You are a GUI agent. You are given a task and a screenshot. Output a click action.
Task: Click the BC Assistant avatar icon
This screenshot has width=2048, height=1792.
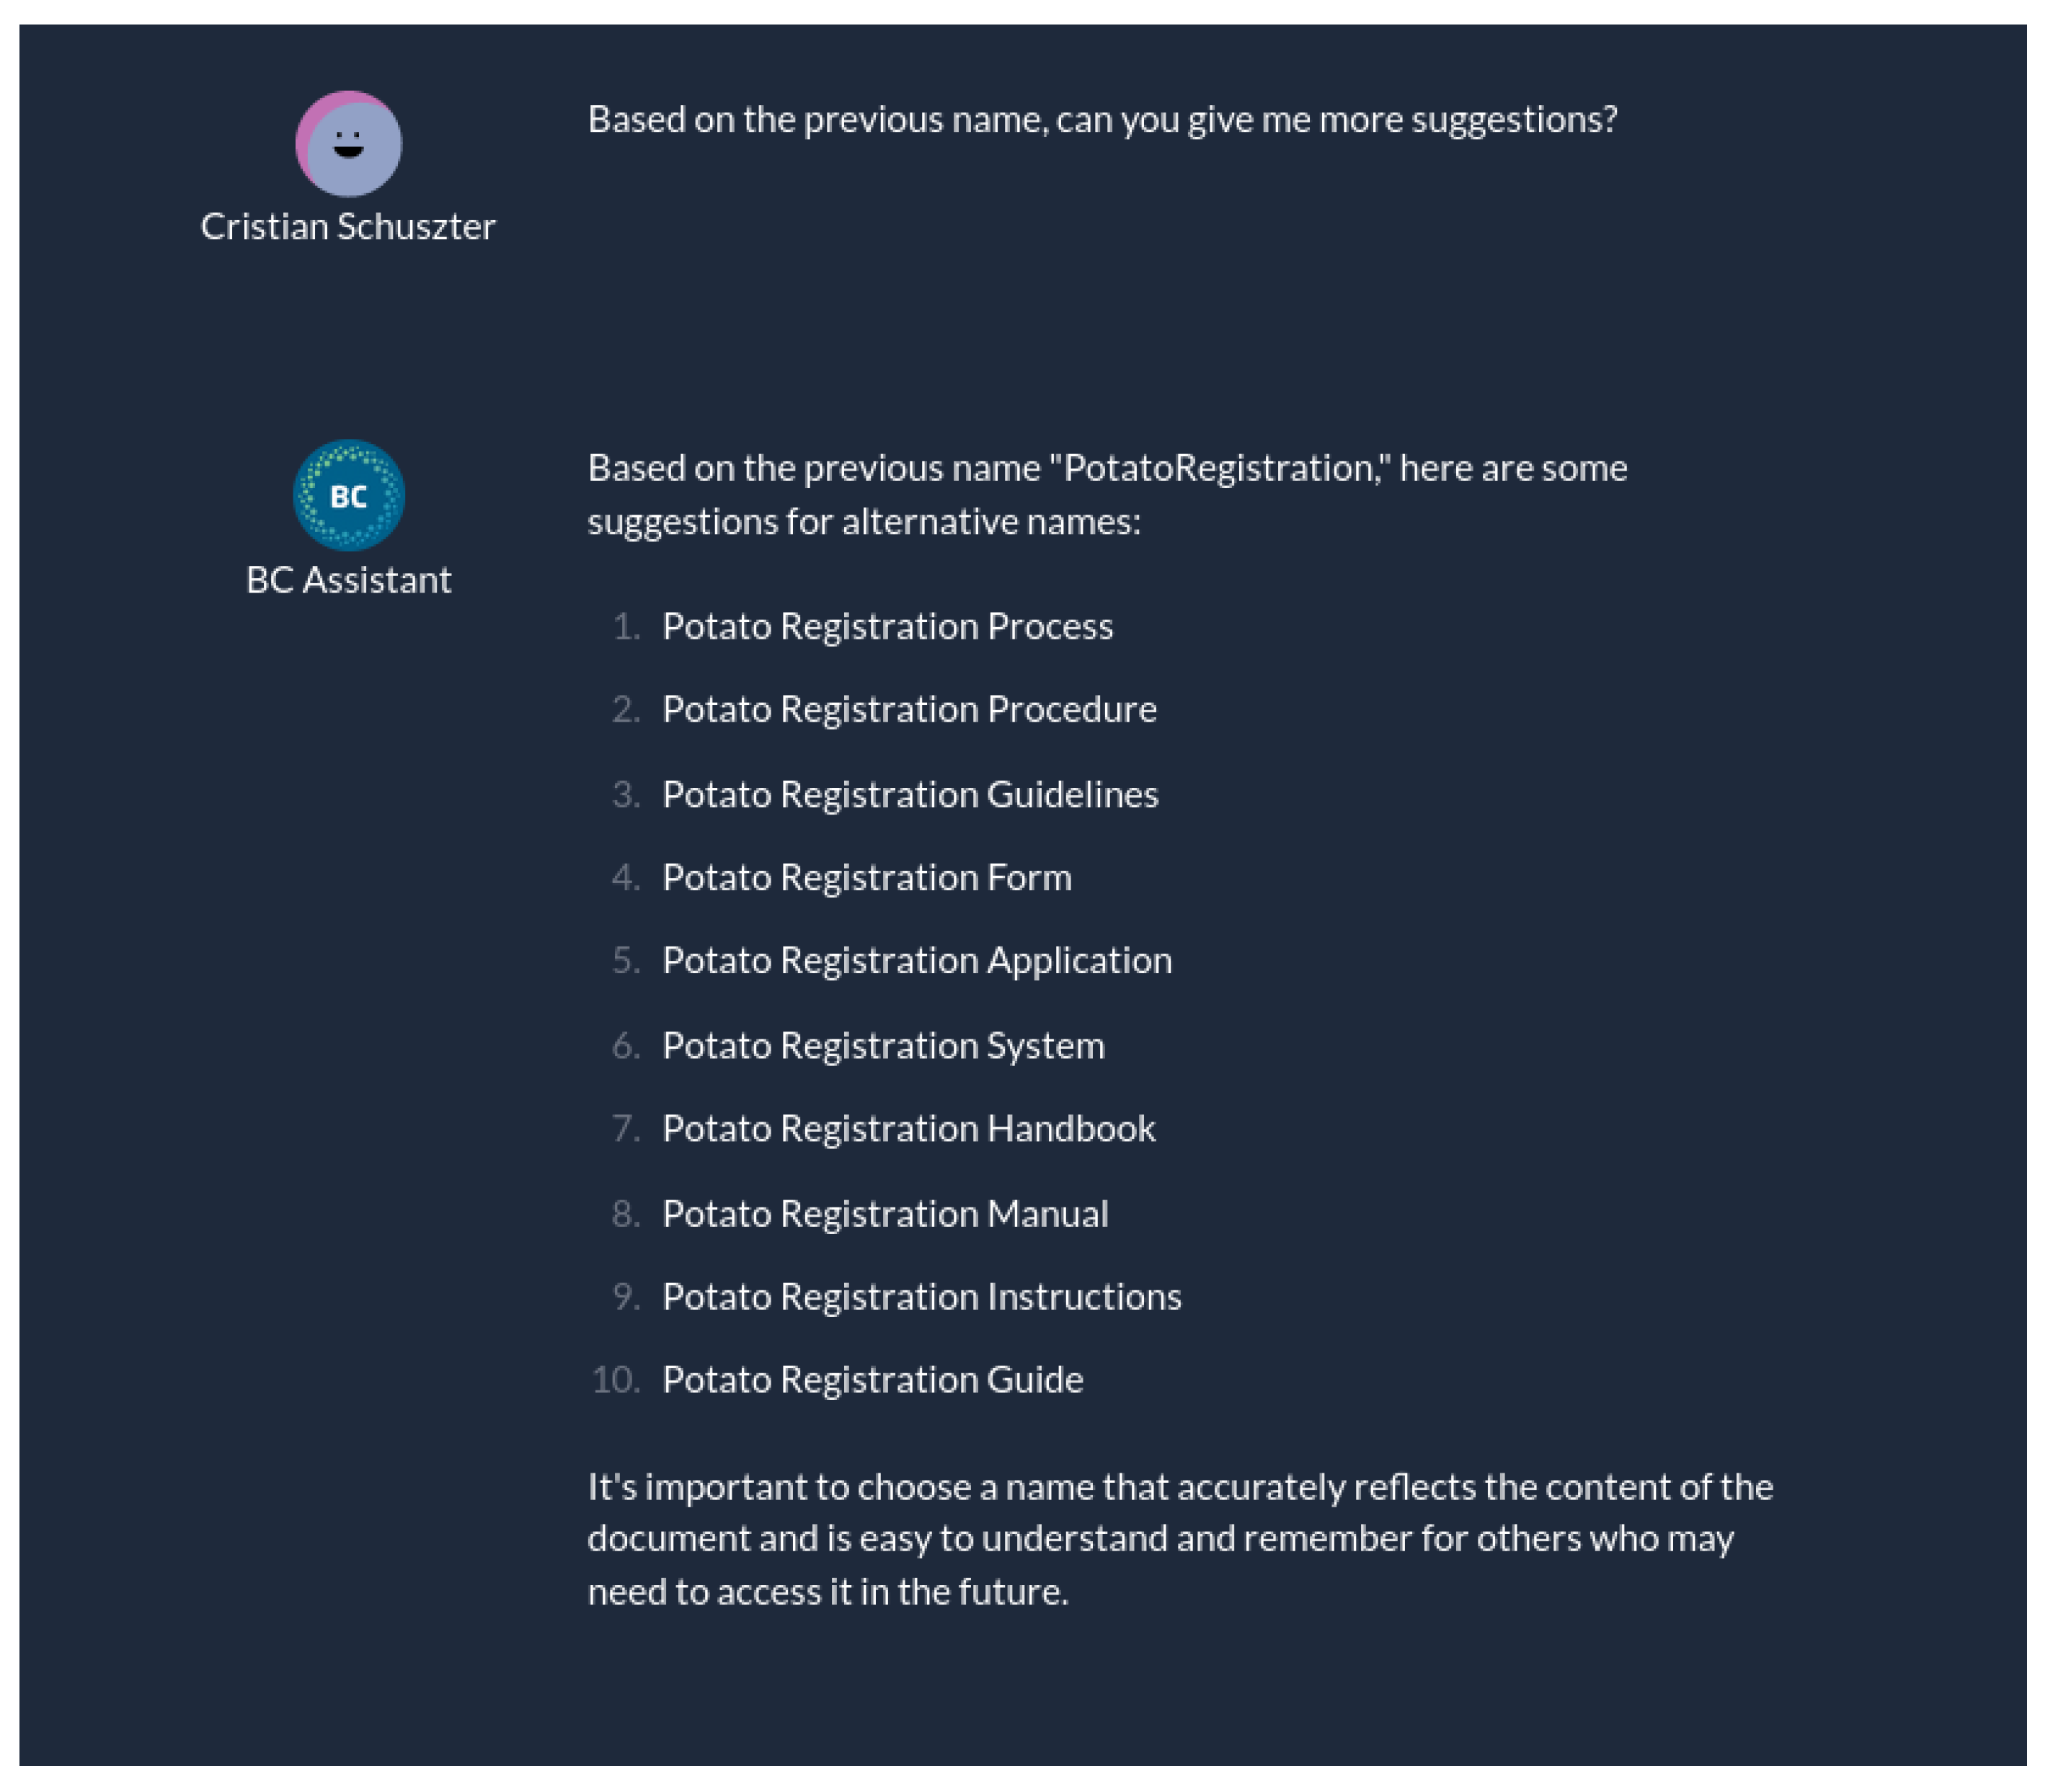click(348, 495)
